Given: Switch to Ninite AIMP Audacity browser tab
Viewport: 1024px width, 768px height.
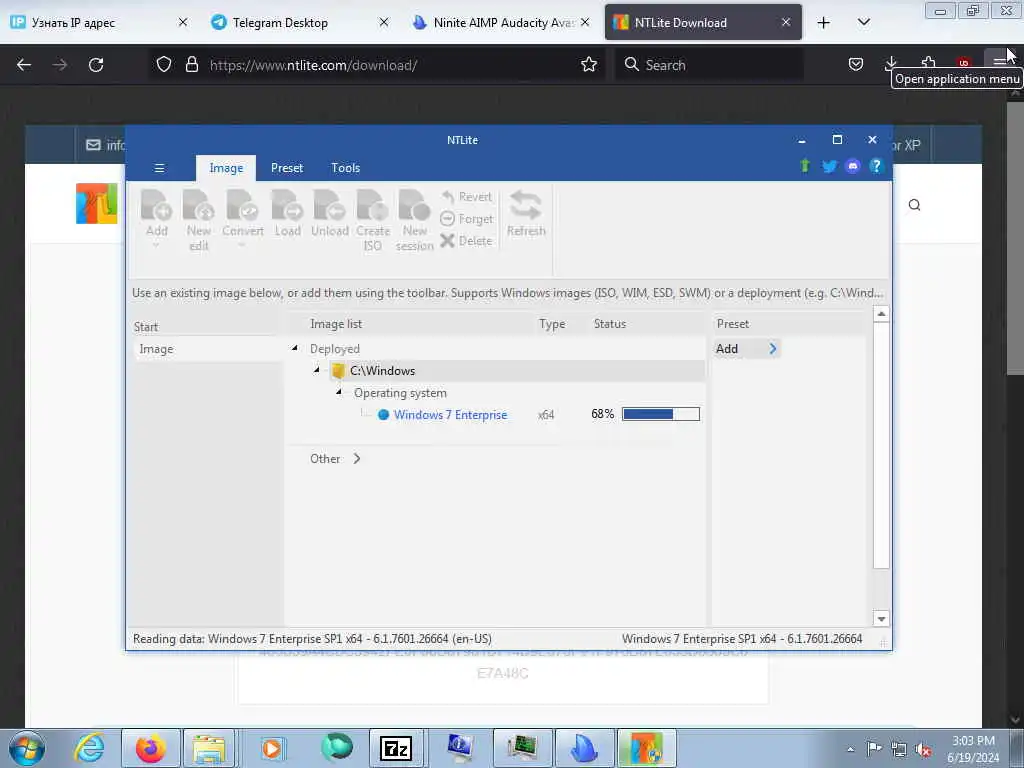Looking at the screenshot, I should click(x=501, y=22).
